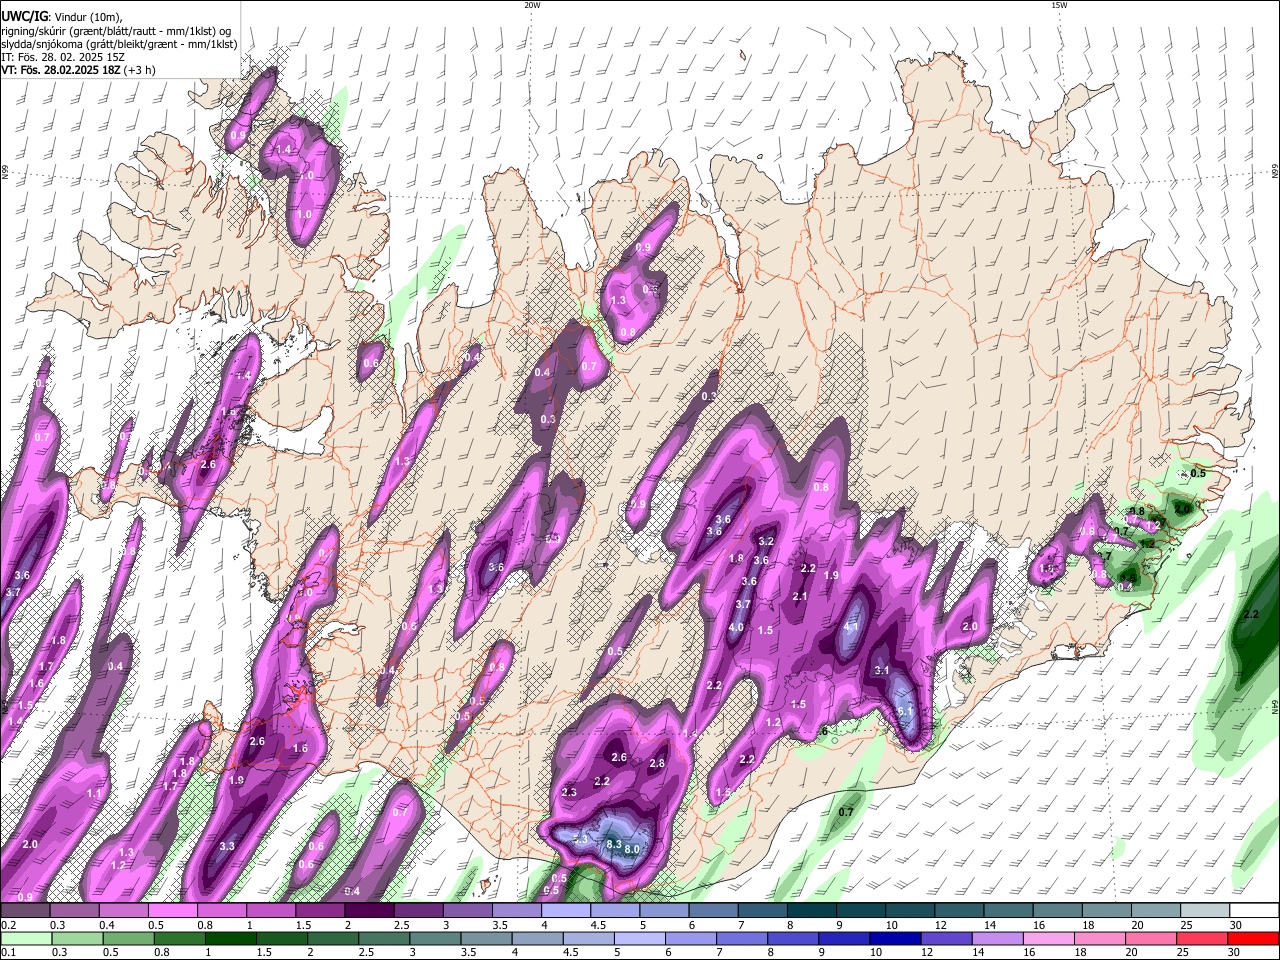
Task: Pick upper legend swatch between 0.5 and 0.8
Action: coord(171,911)
